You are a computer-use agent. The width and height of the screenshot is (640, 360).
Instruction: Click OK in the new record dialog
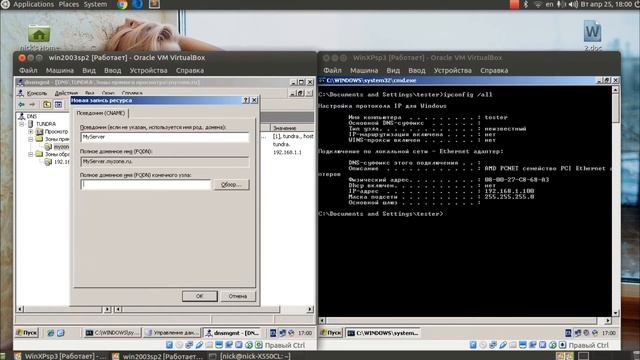point(200,296)
